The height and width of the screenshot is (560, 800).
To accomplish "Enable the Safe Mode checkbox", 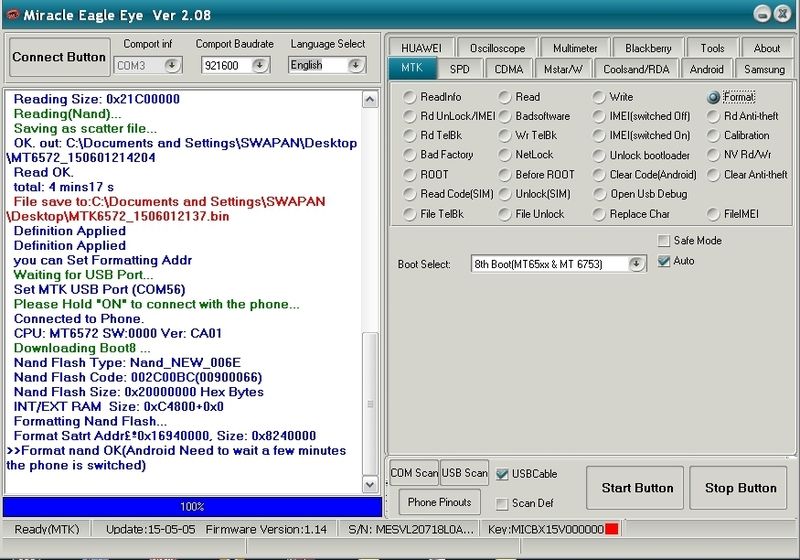I will [663, 240].
